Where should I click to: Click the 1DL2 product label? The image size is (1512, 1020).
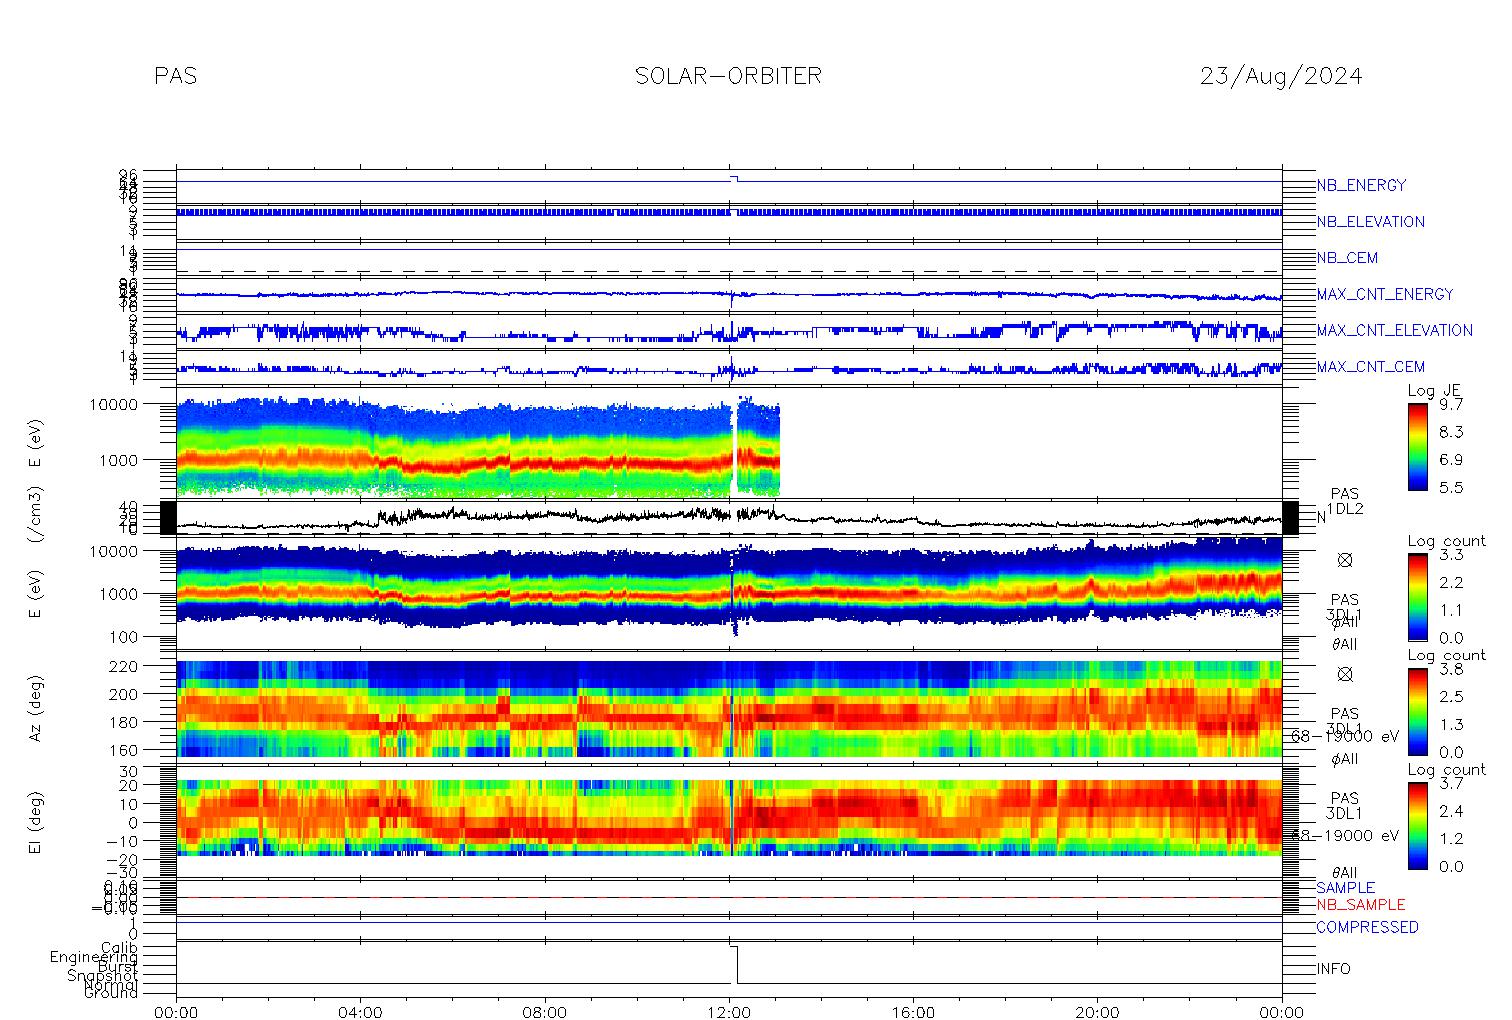pyautogui.click(x=1345, y=509)
